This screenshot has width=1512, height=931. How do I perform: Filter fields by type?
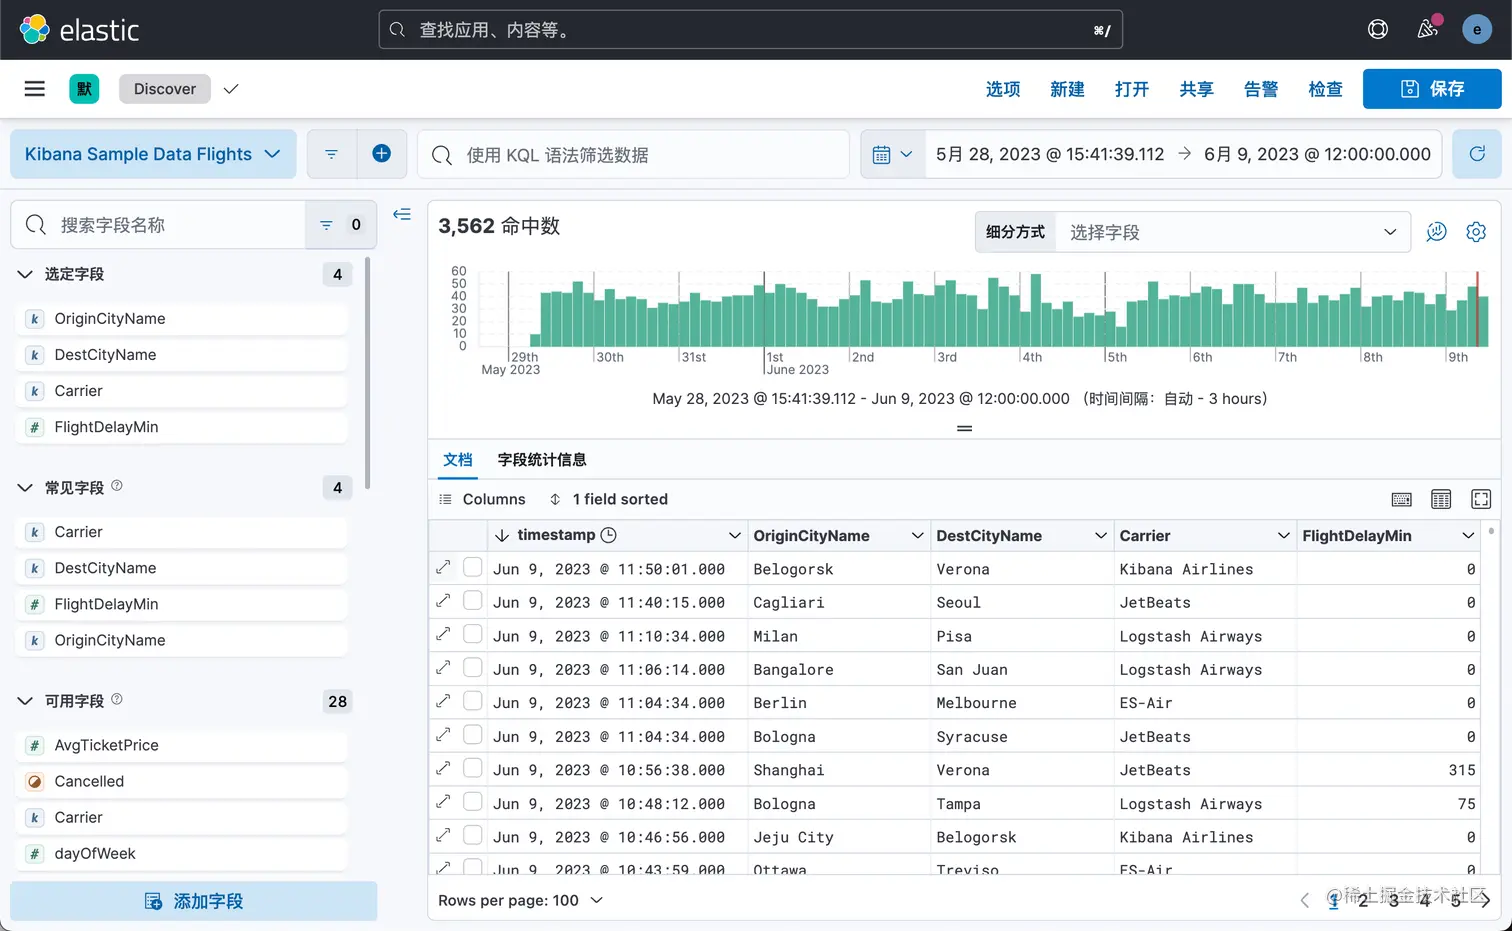[x=341, y=225]
